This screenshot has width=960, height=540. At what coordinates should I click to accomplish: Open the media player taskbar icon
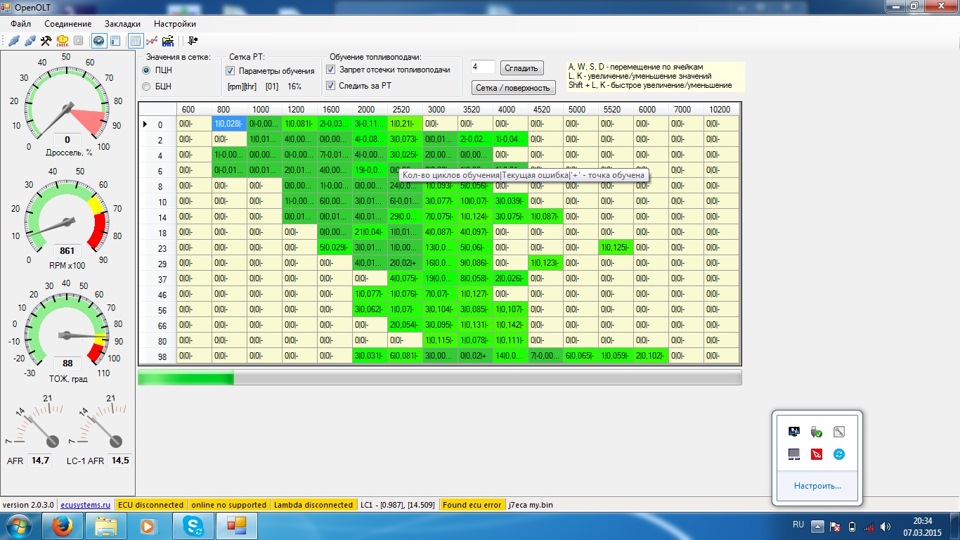(147, 526)
